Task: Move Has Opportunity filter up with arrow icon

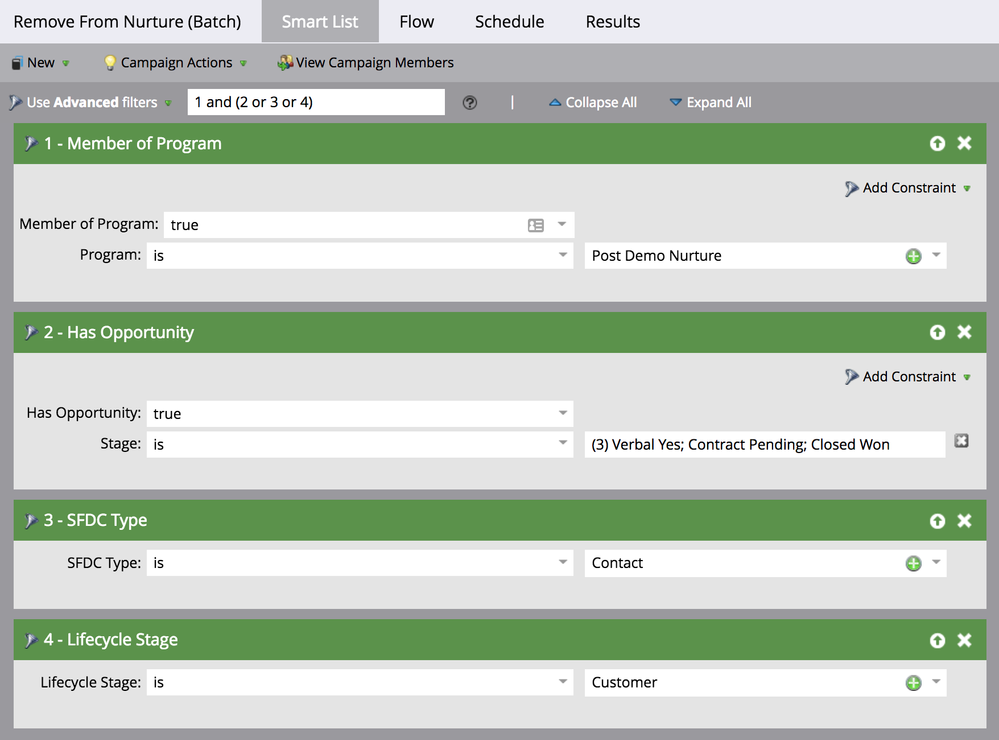Action: tap(937, 332)
